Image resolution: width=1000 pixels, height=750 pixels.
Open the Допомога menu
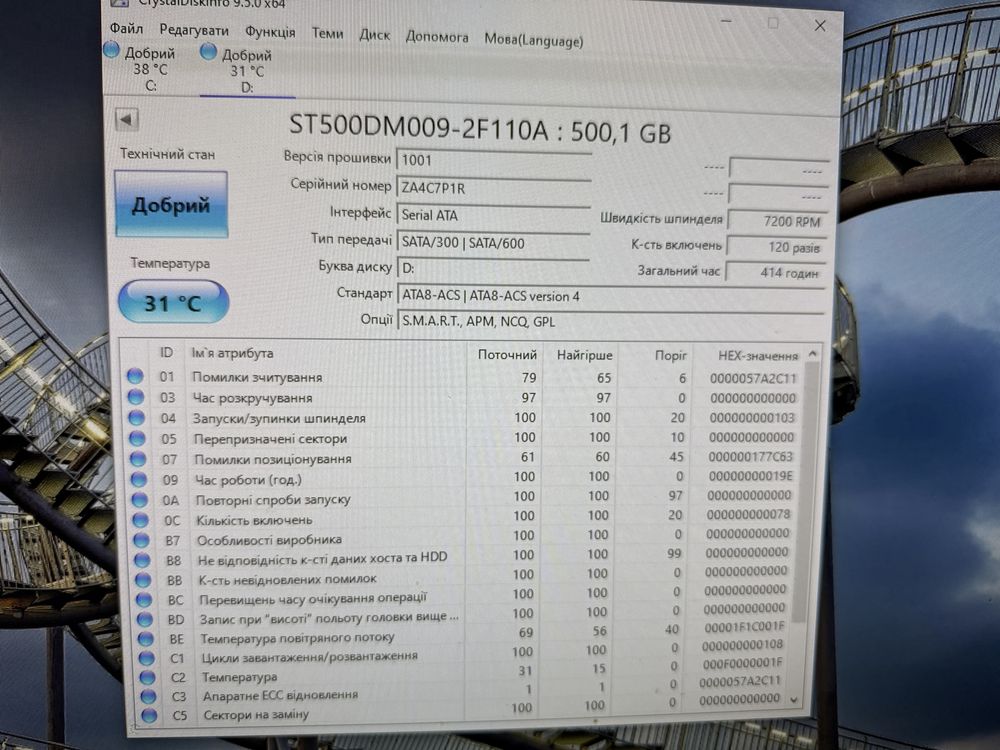point(437,37)
